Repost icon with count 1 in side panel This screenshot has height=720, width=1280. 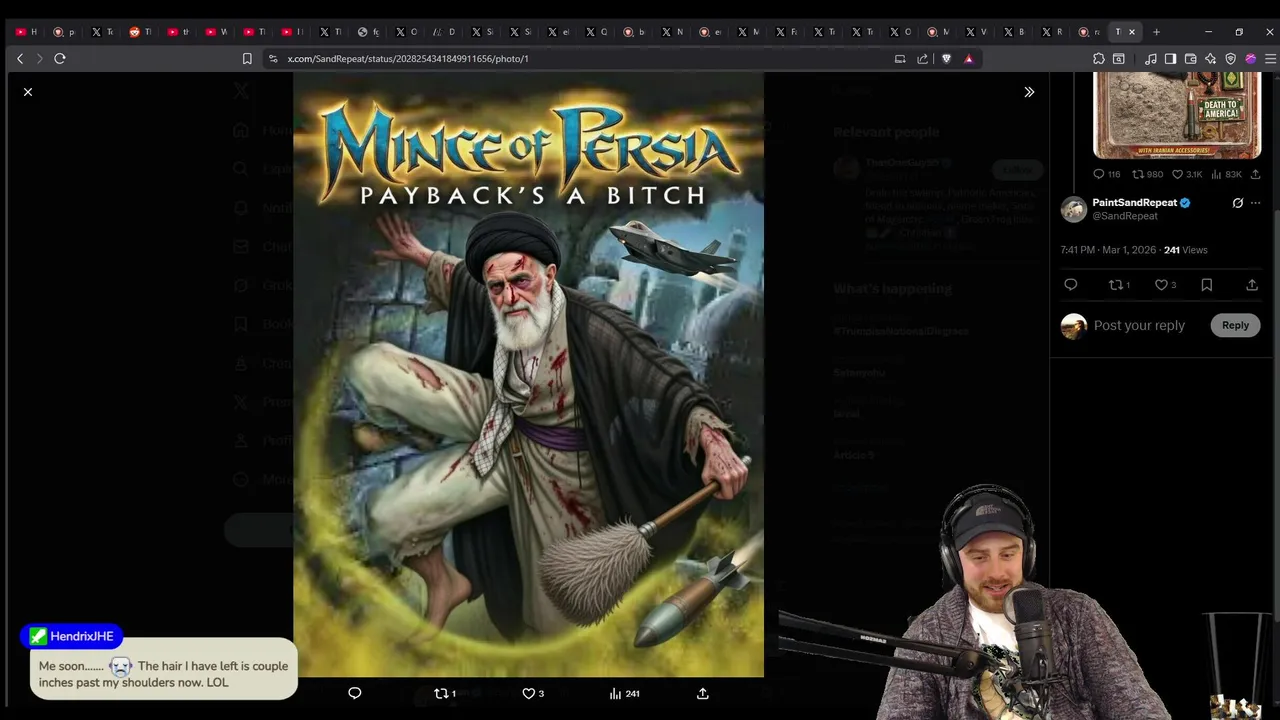[x=1119, y=285]
